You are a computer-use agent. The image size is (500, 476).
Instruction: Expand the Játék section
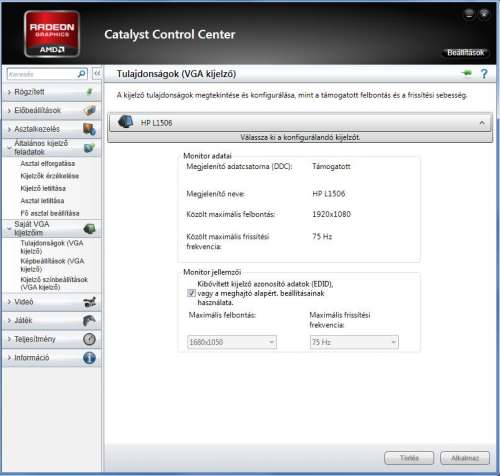tap(51, 321)
